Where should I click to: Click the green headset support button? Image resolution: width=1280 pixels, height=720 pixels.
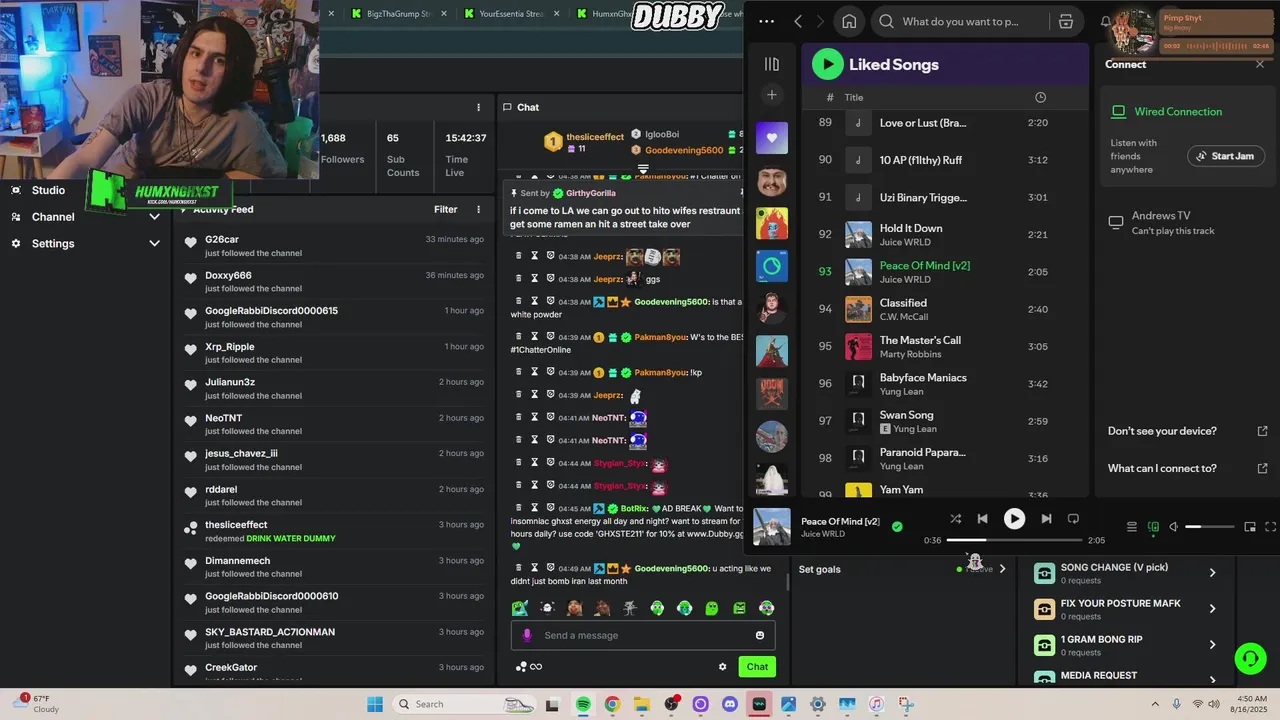[1250, 658]
